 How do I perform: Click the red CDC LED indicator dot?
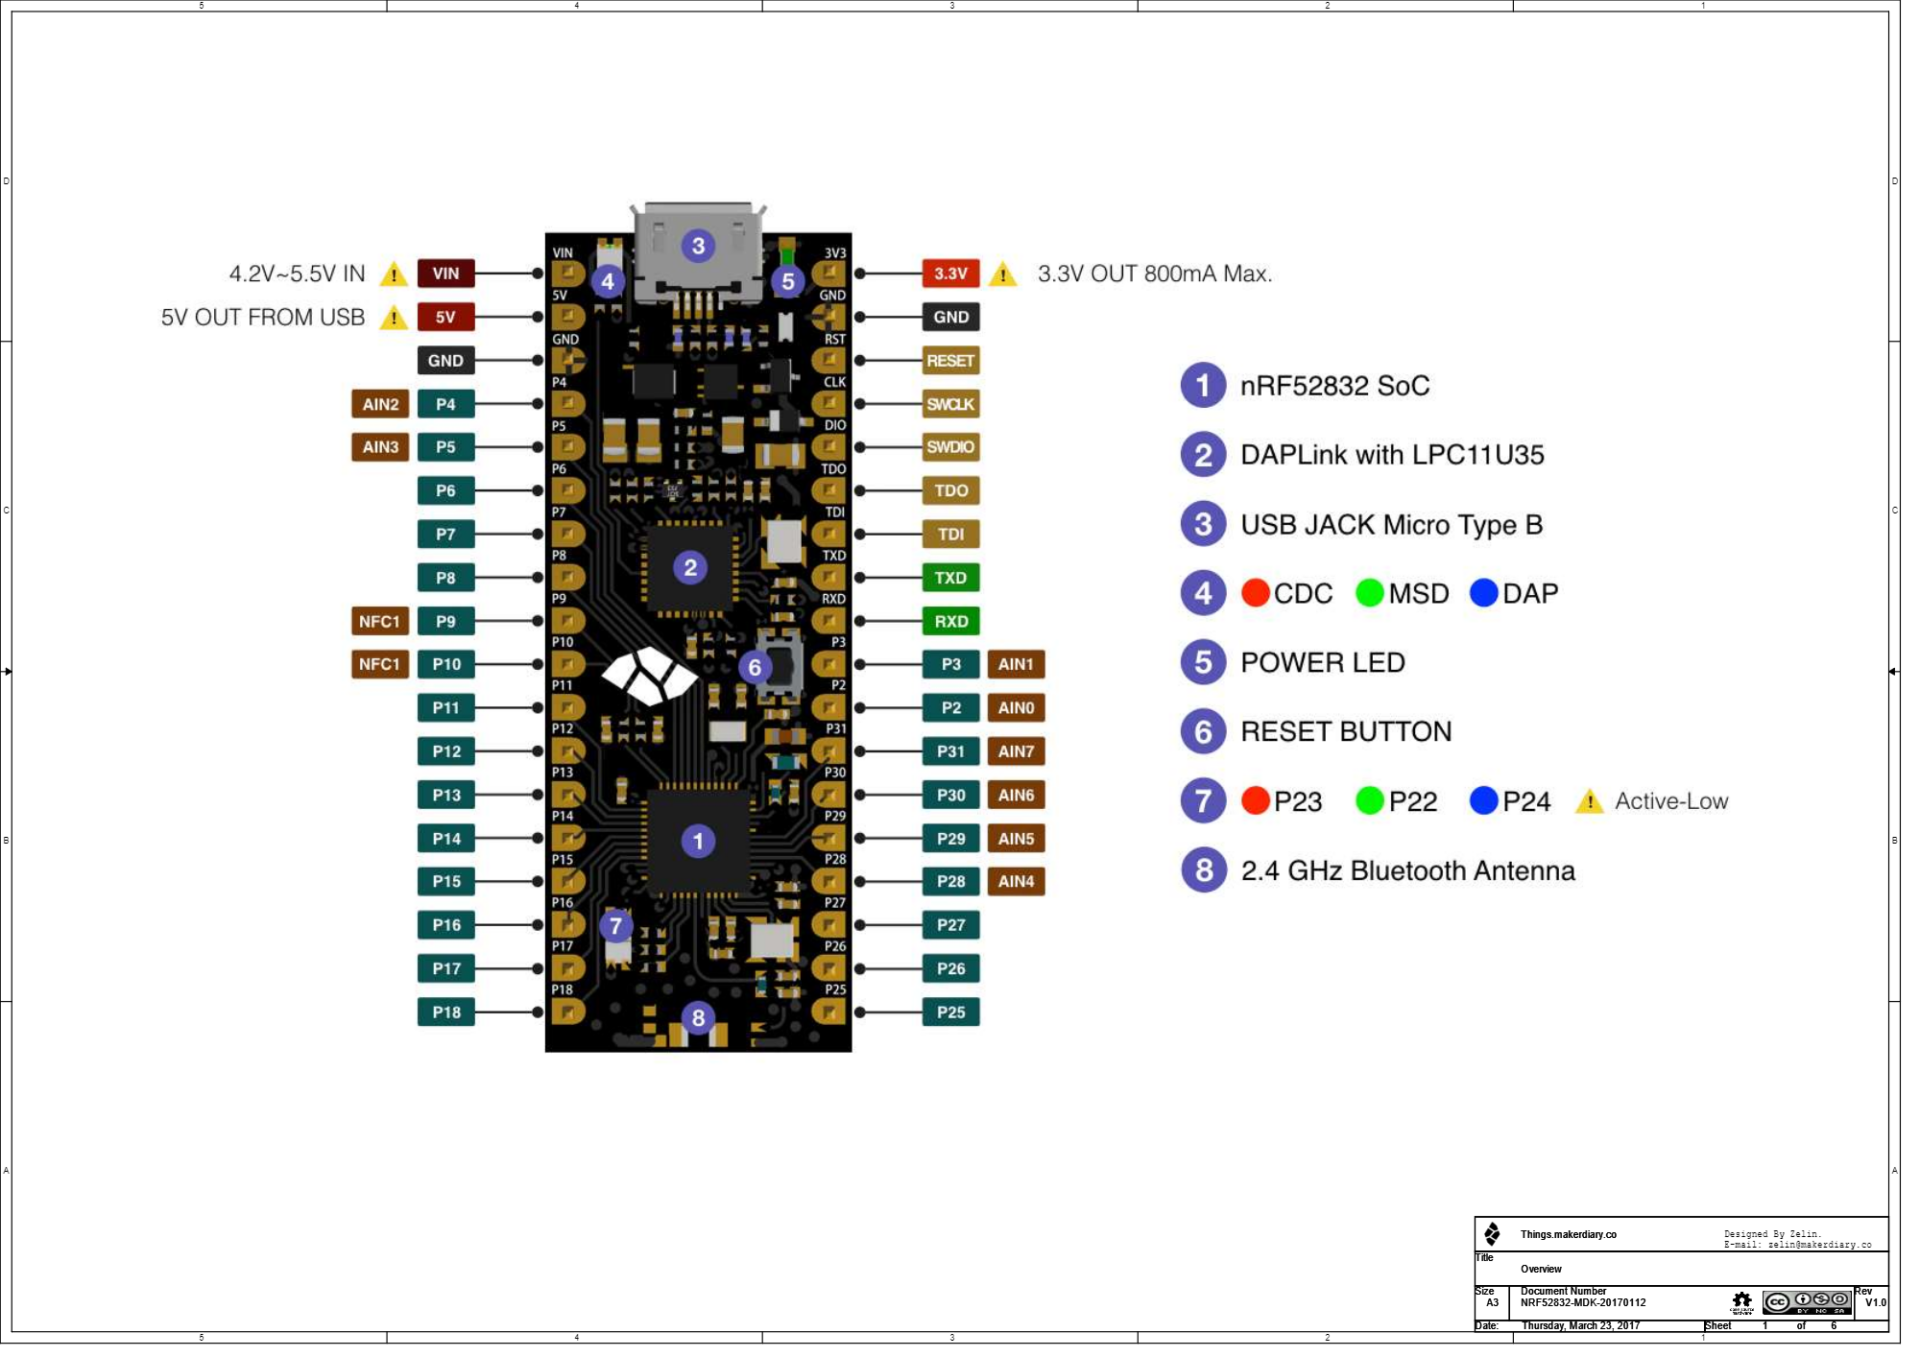[x=1255, y=593]
